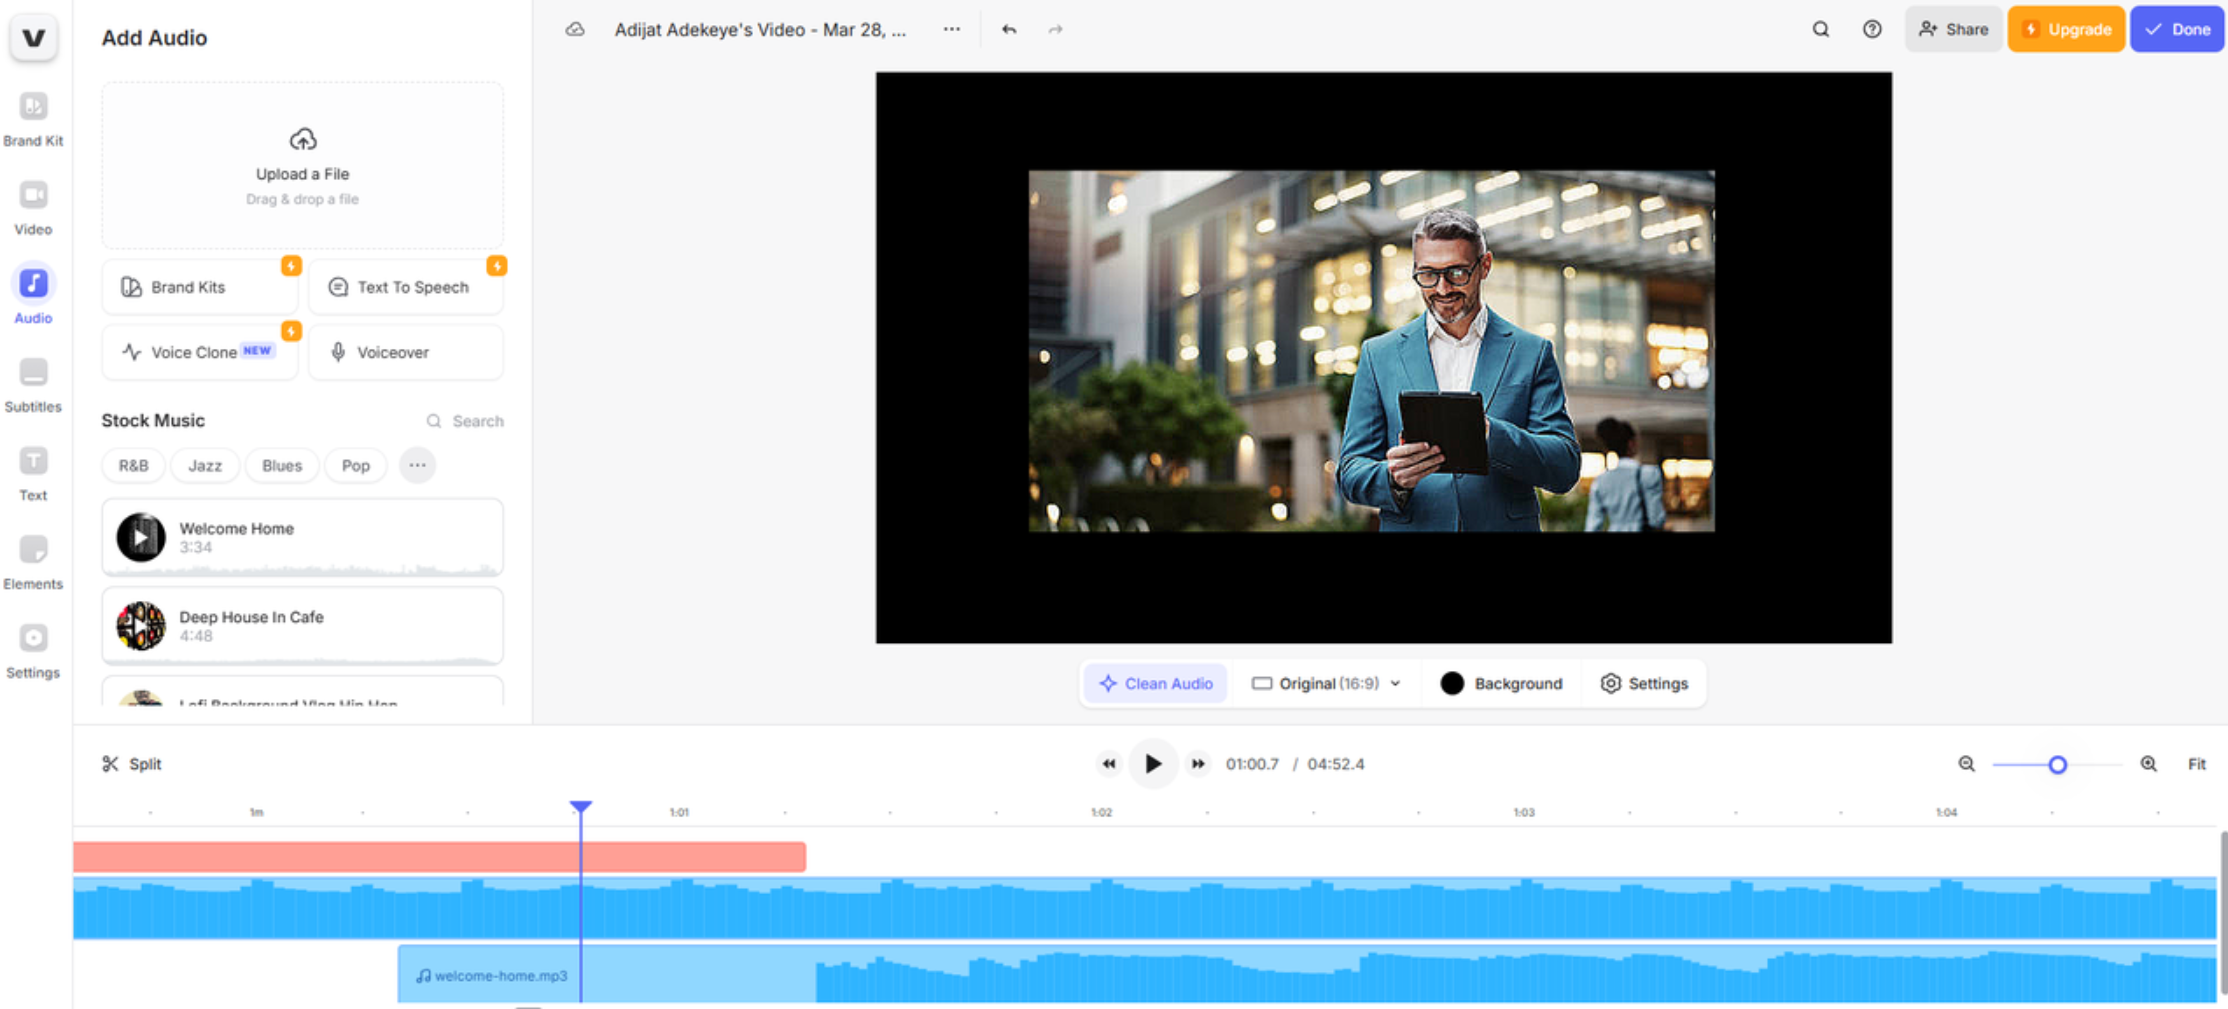The image size is (2228, 1009).
Task: Open the Original (16:9) aspect ratio dropdown
Action: tap(1325, 683)
